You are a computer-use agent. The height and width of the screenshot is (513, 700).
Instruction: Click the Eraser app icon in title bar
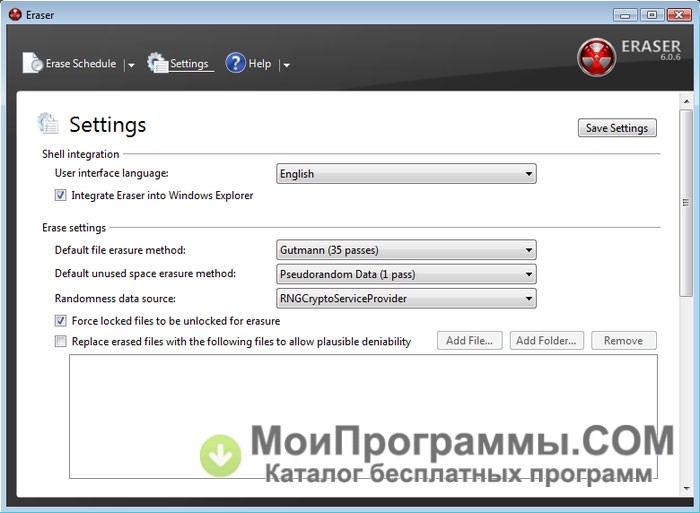[x=14, y=14]
